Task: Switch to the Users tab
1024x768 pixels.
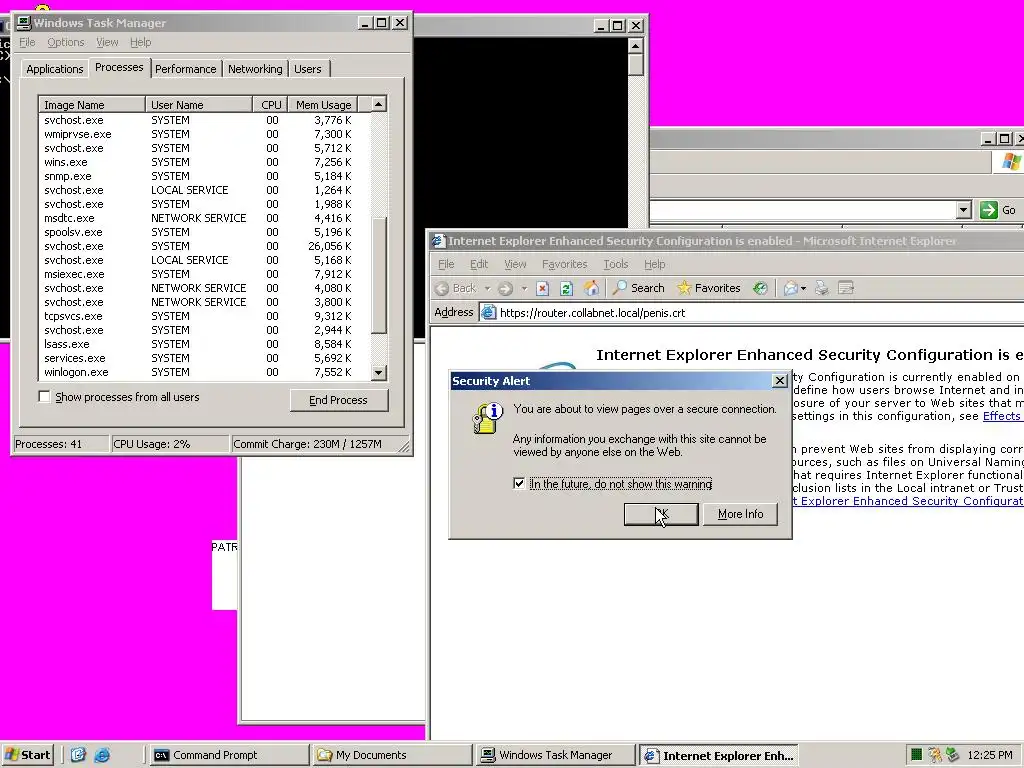Action: pyautogui.click(x=308, y=69)
